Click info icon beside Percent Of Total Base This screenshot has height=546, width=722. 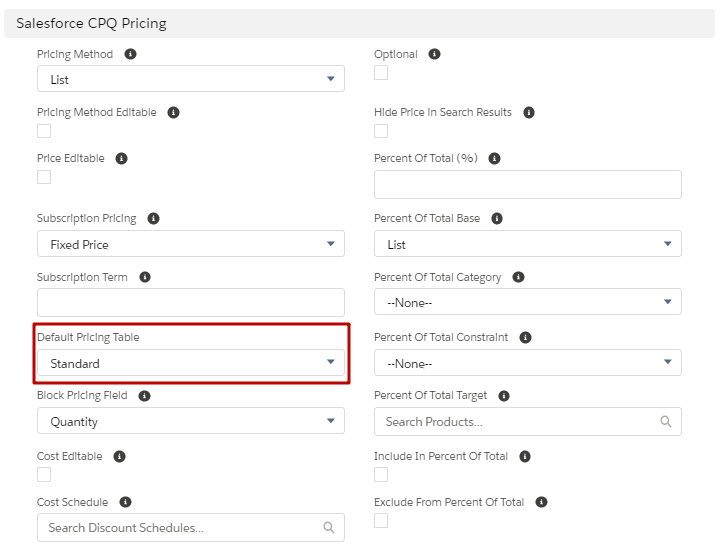(x=496, y=218)
